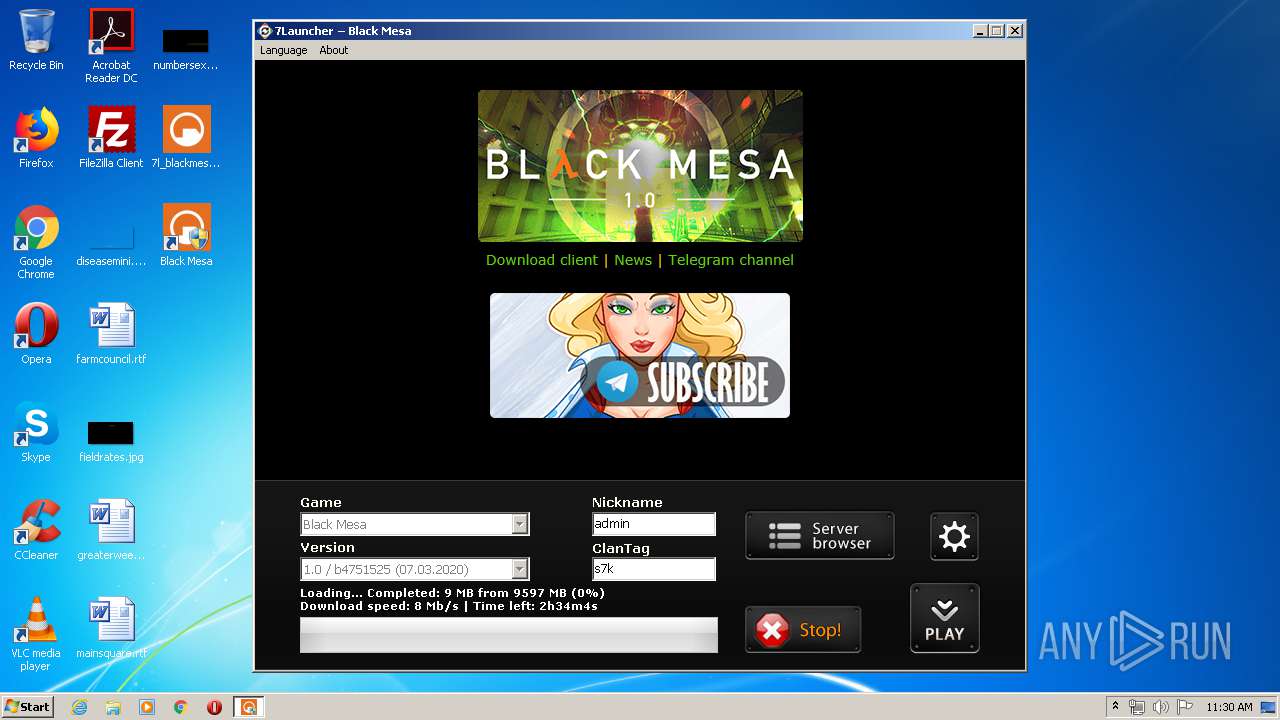Open the Server browser
Viewport: 1280px width, 720px height.
pos(820,536)
